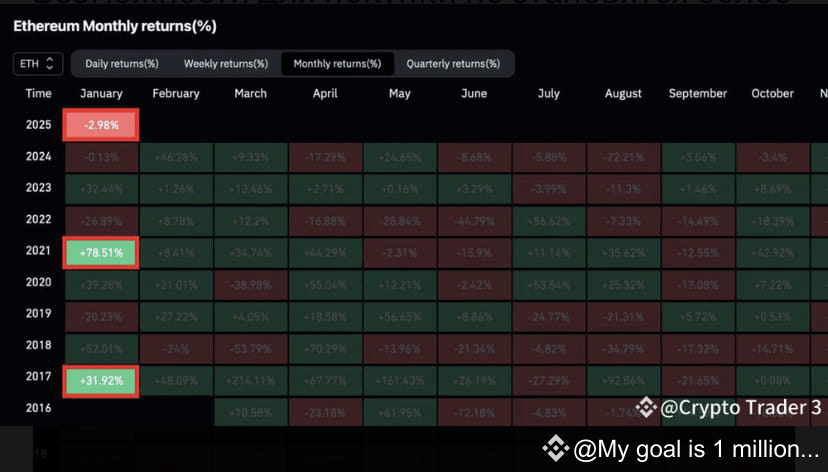828x472 pixels.
Task: Select the 2016 row label
Action: [x=39, y=408]
